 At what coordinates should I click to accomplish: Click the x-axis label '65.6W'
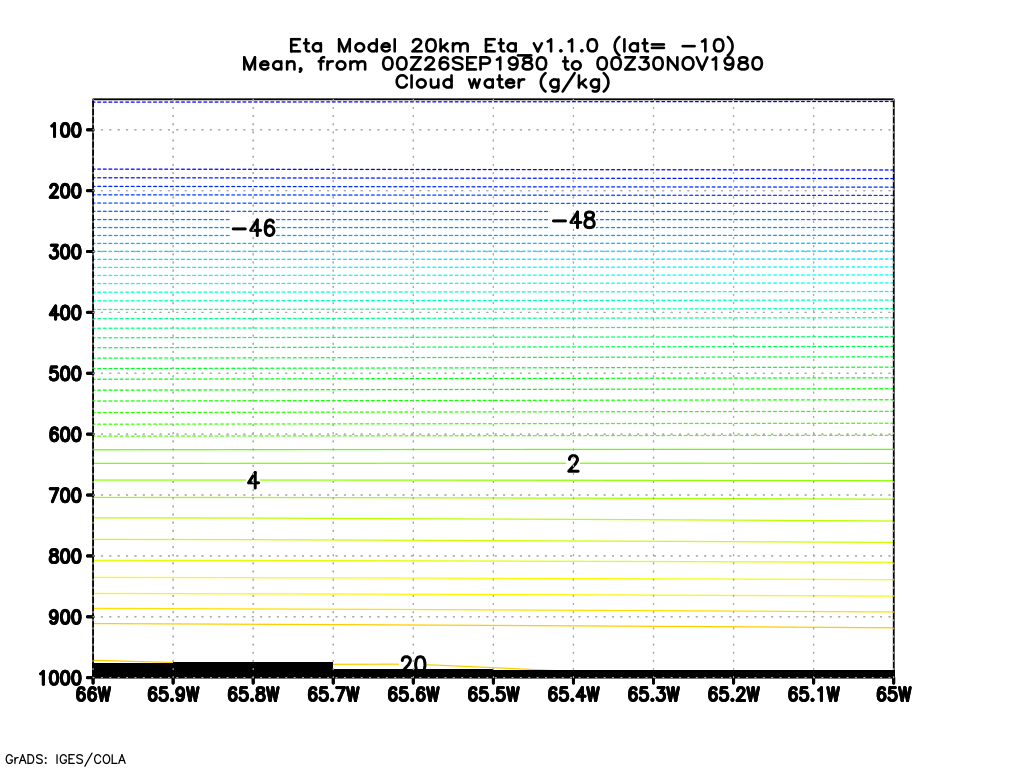point(413,694)
